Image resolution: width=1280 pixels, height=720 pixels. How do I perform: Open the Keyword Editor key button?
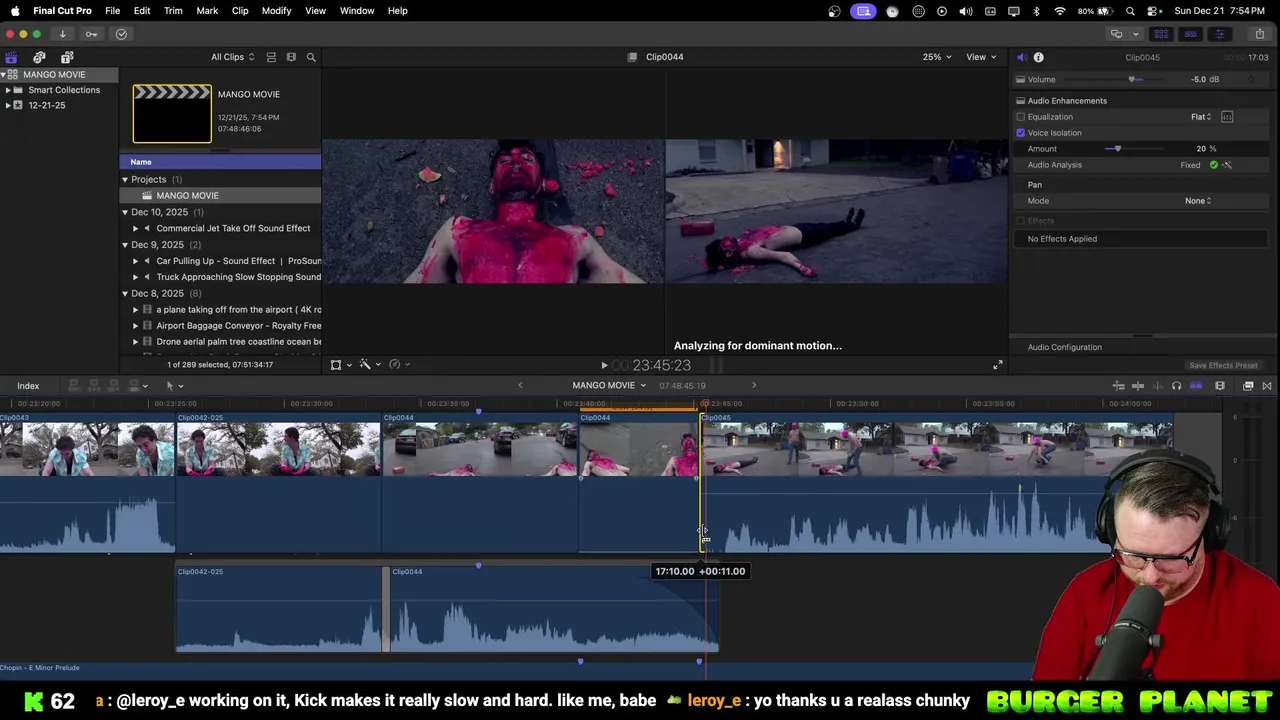(91, 34)
